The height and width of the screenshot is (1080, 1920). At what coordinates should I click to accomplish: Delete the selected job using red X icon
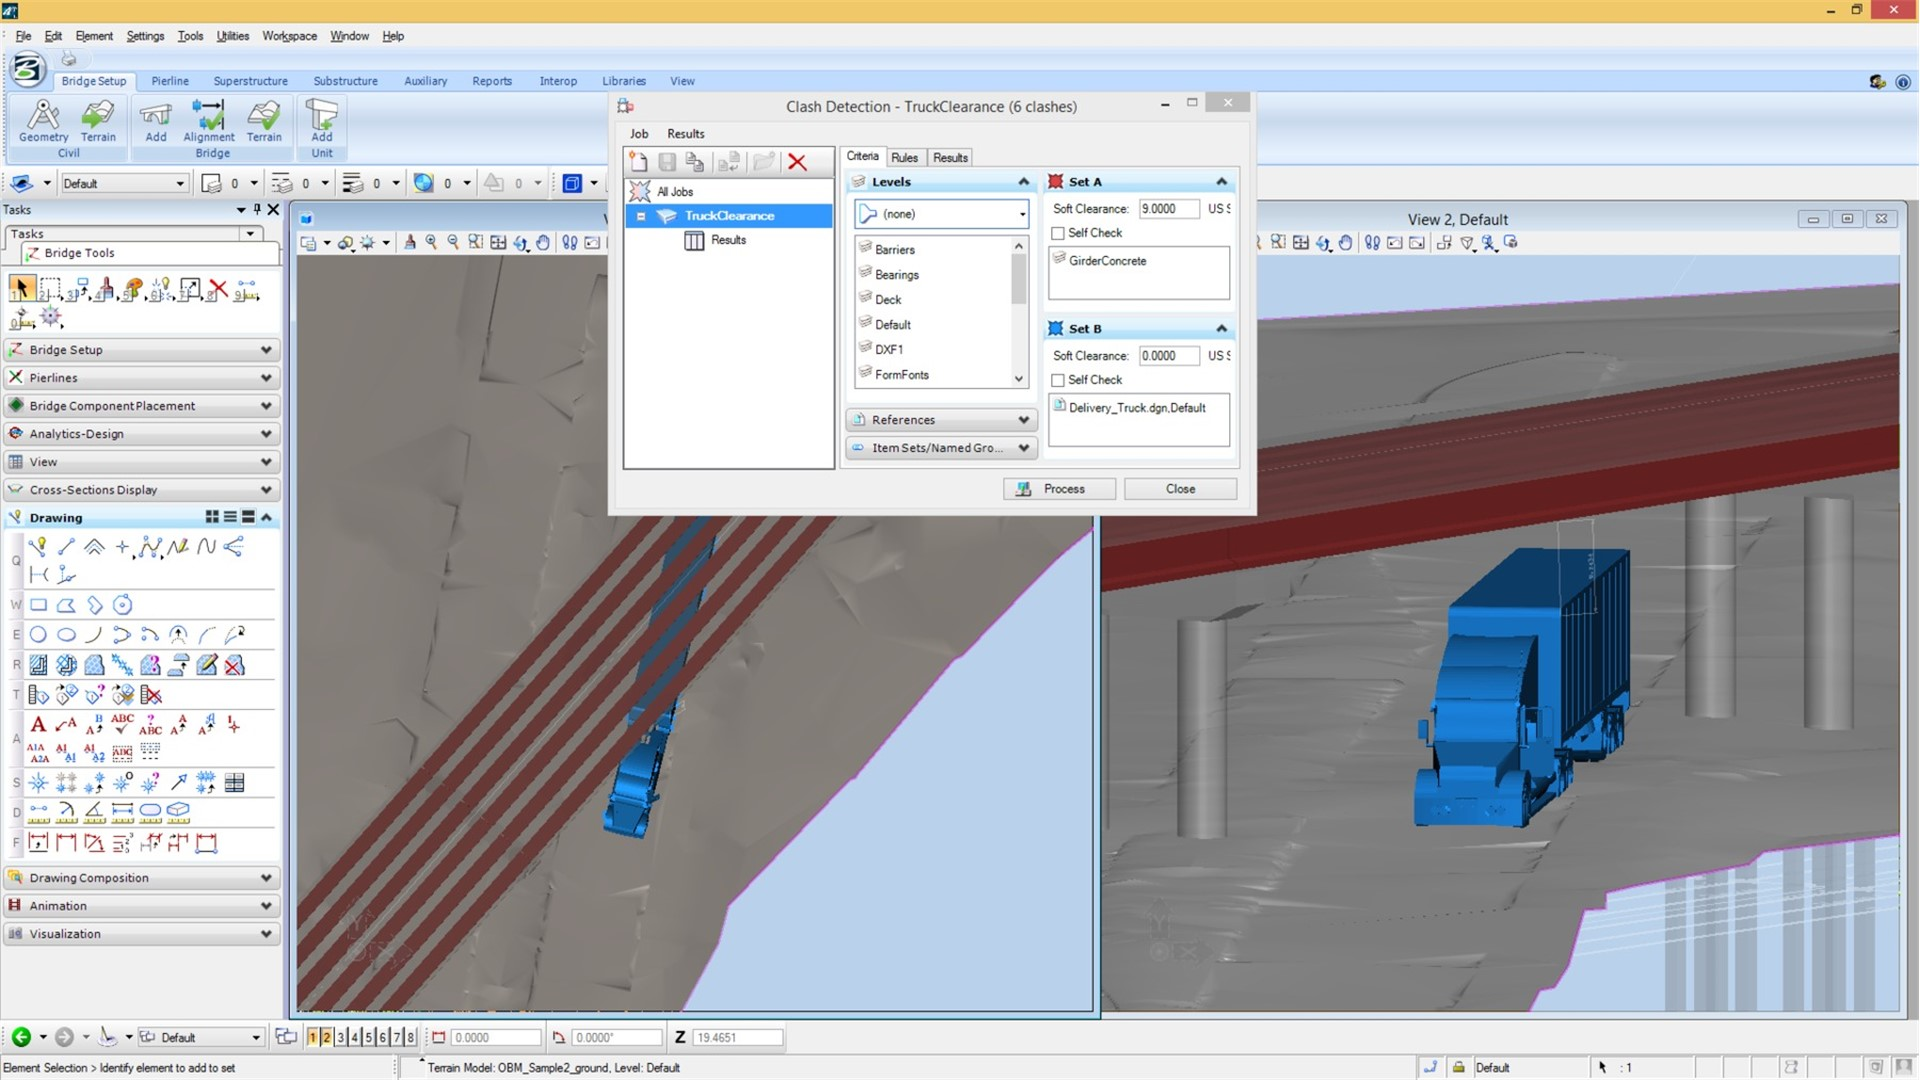(x=797, y=162)
